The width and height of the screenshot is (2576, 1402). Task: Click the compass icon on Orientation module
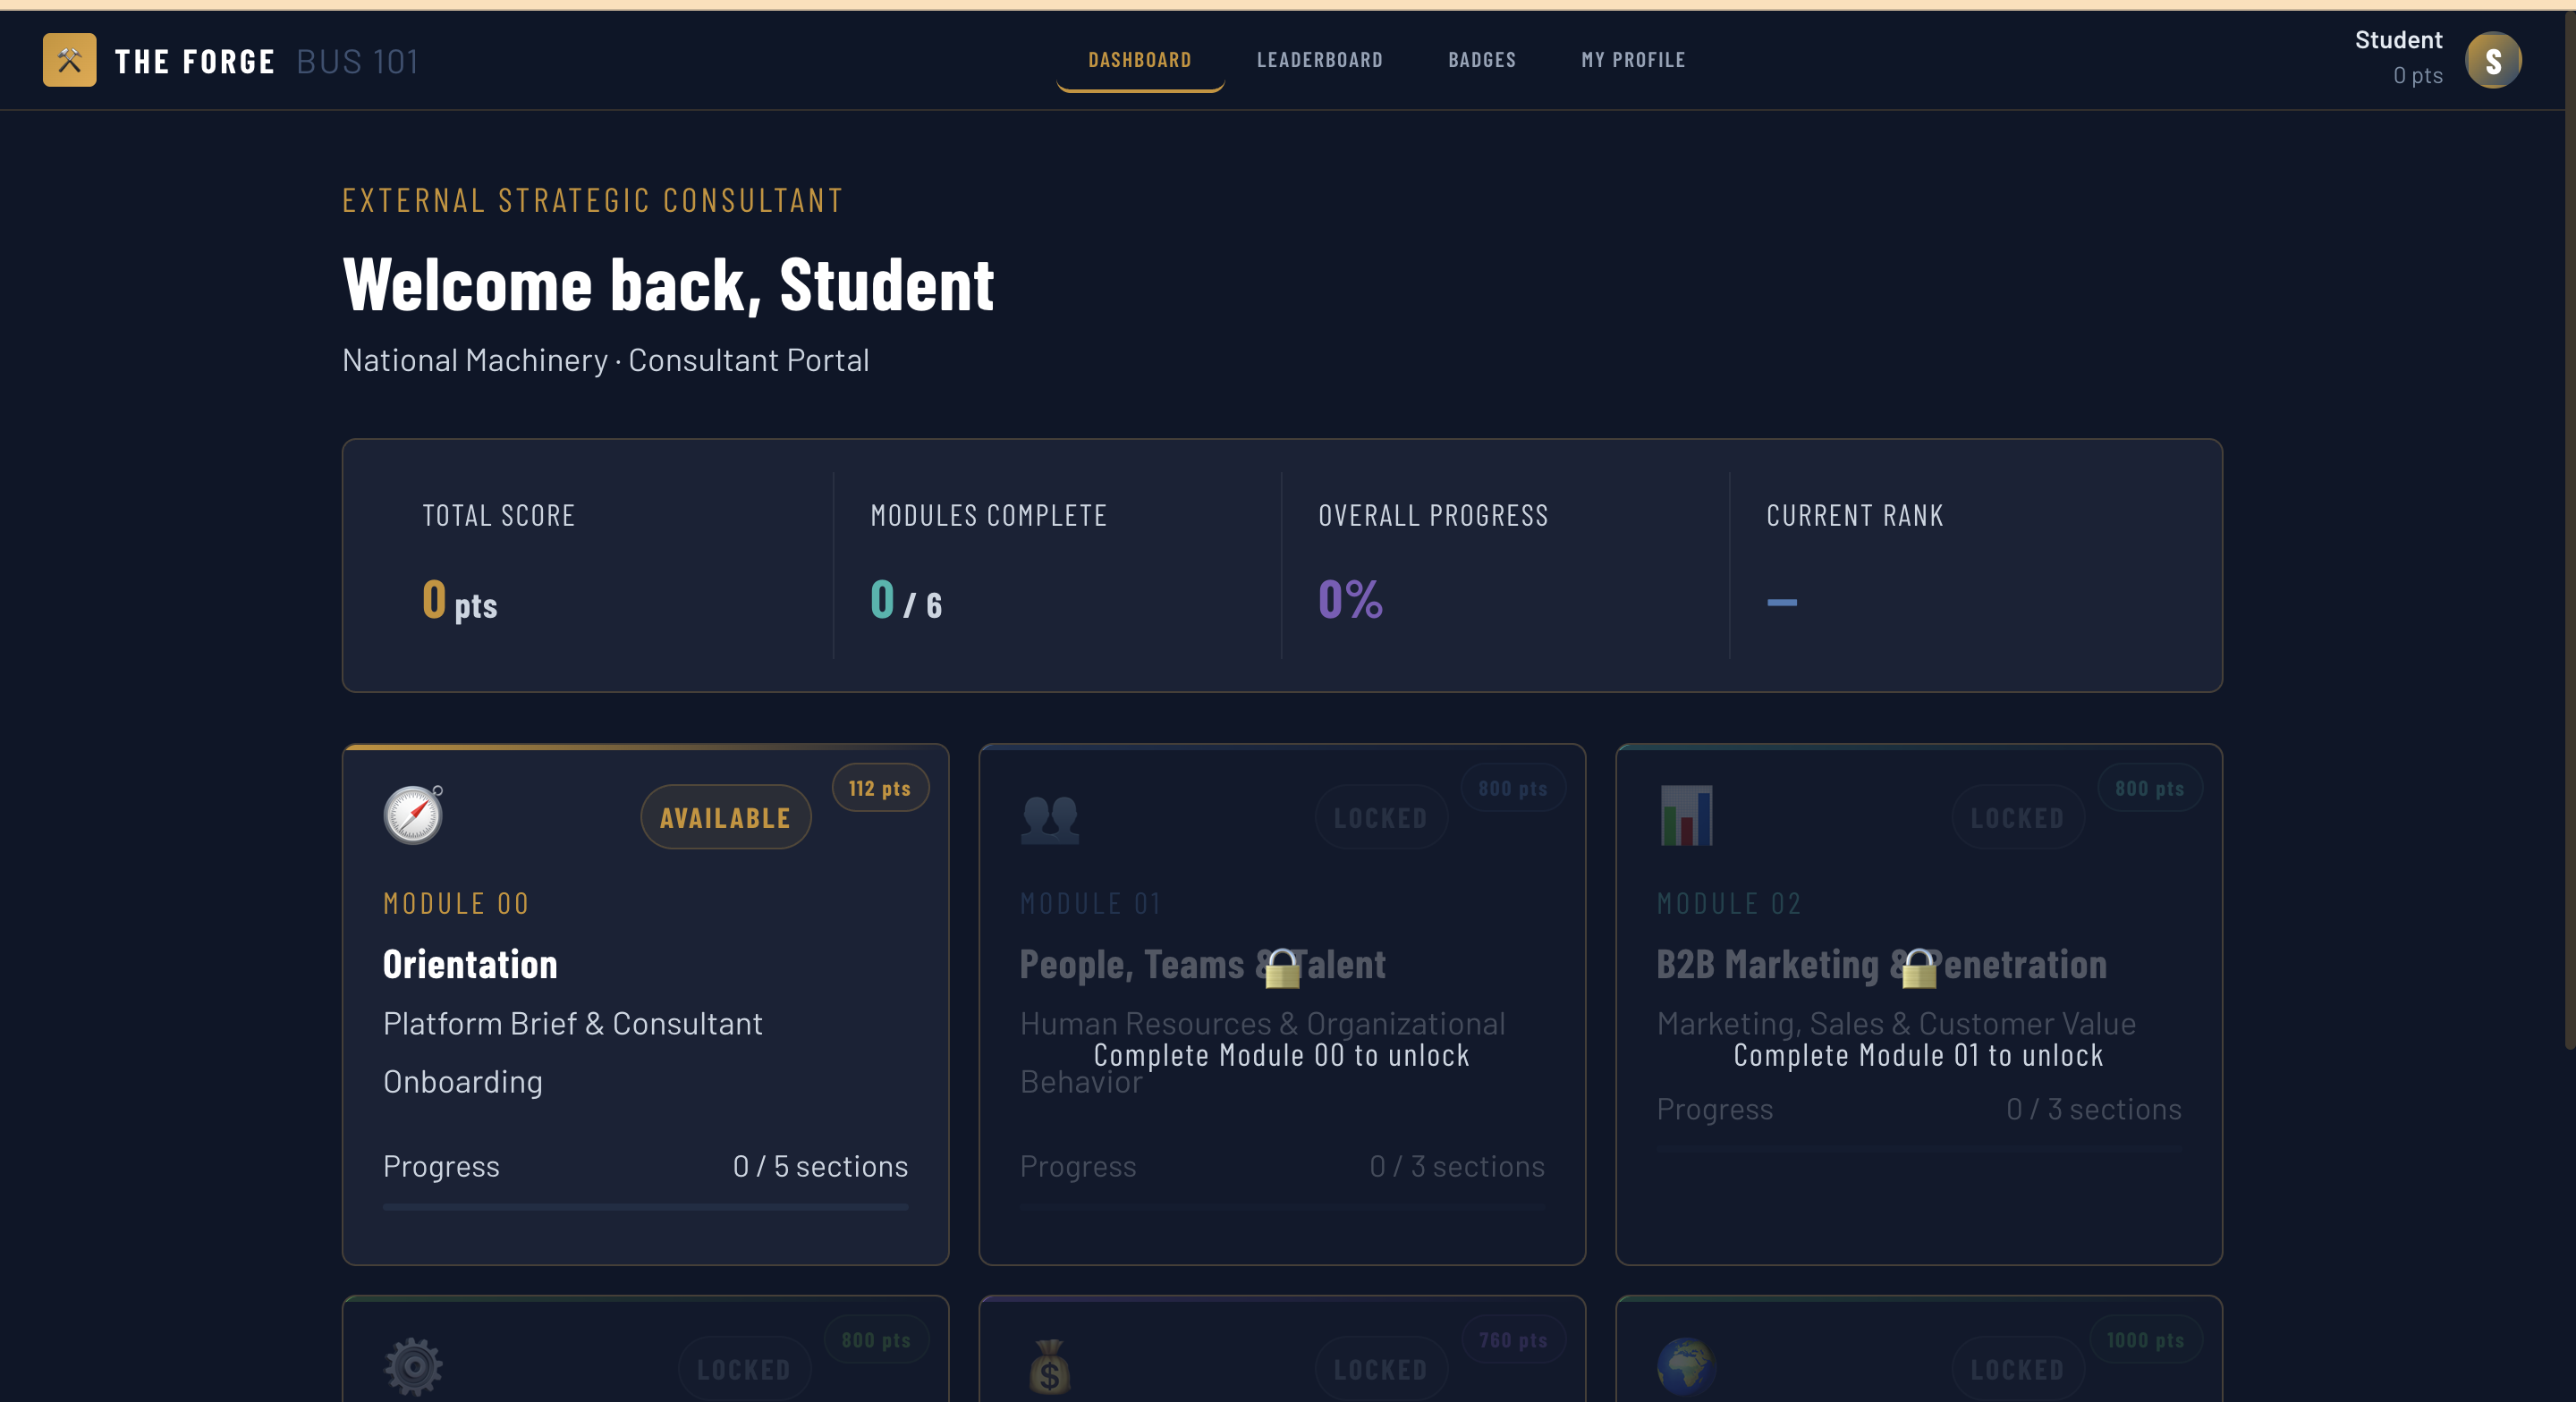(x=413, y=815)
